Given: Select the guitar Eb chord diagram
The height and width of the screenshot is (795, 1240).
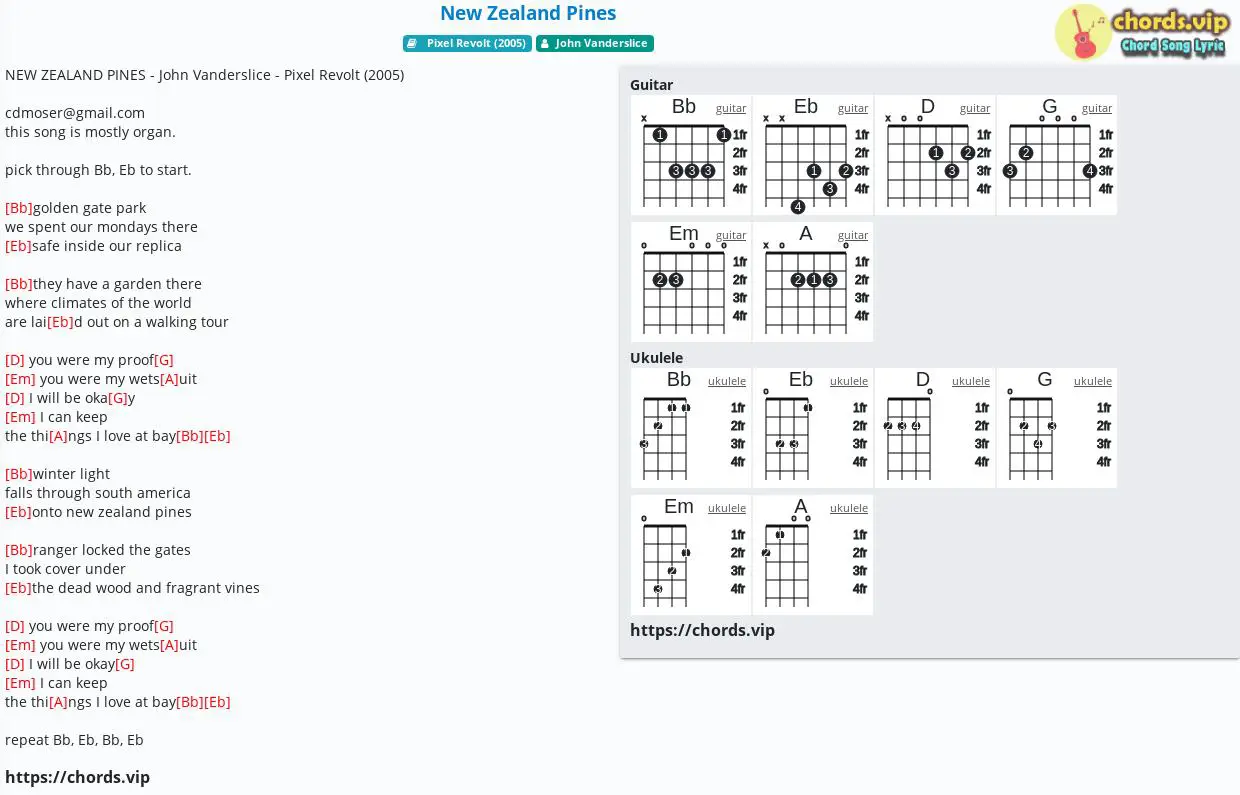Looking at the screenshot, I should pyautogui.click(x=813, y=155).
